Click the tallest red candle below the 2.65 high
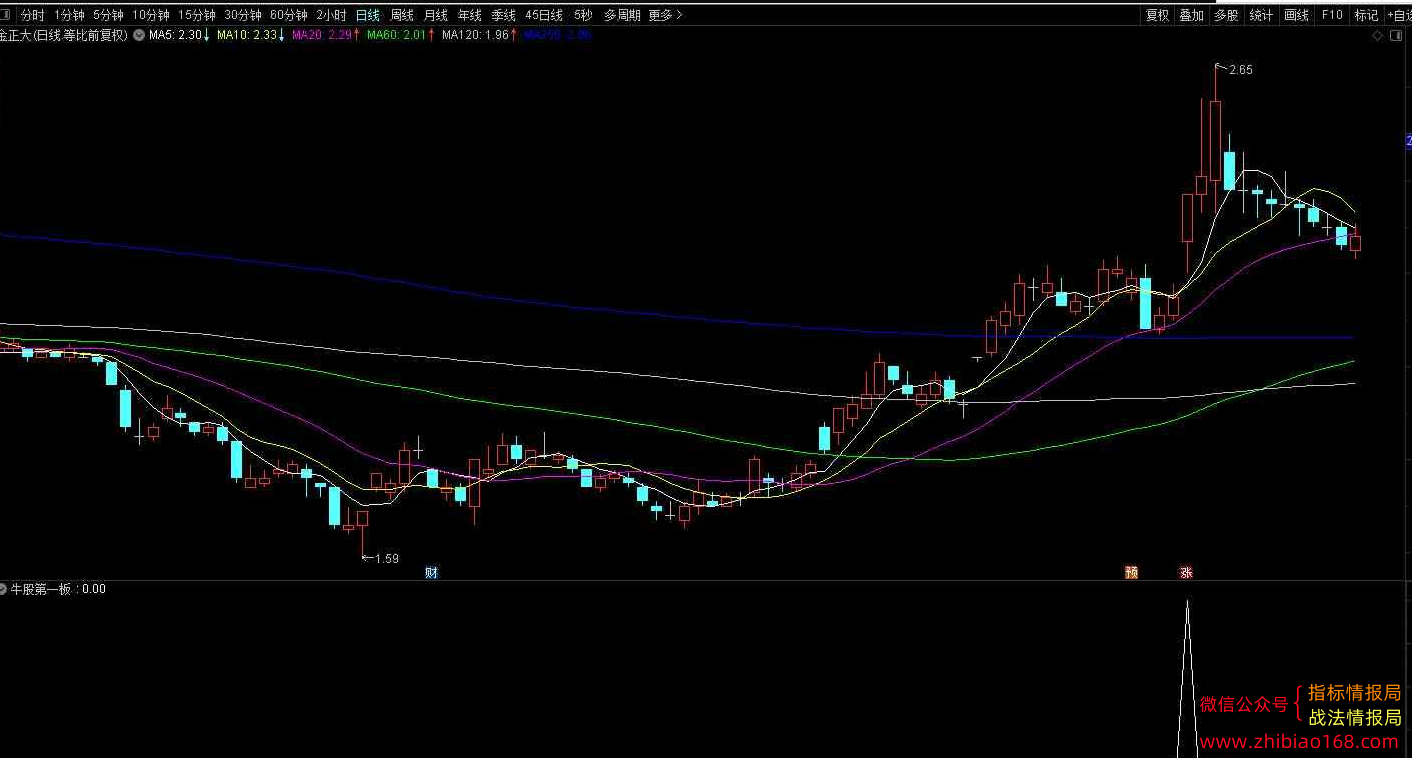Image resolution: width=1412 pixels, height=758 pixels. [1215, 140]
